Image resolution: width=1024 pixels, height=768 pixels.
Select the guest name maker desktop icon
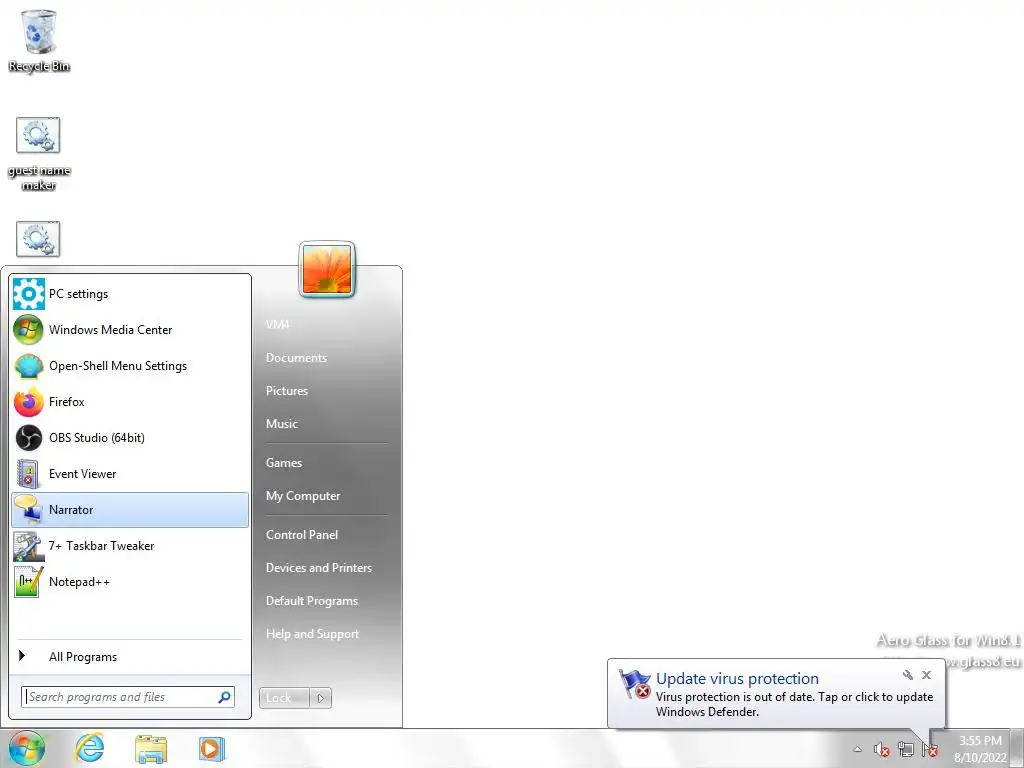39,154
